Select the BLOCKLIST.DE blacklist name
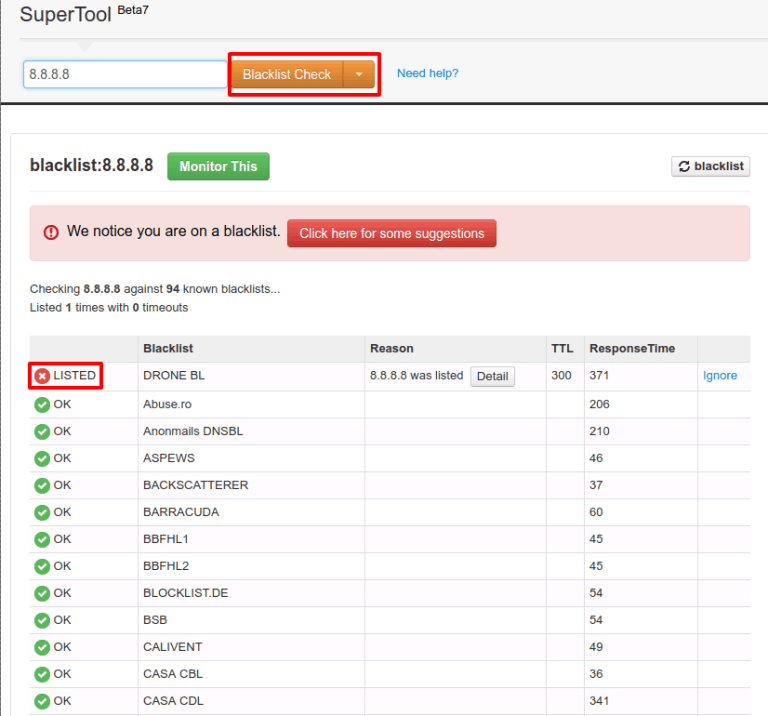The image size is (768, 716). [x=186, y=593]
